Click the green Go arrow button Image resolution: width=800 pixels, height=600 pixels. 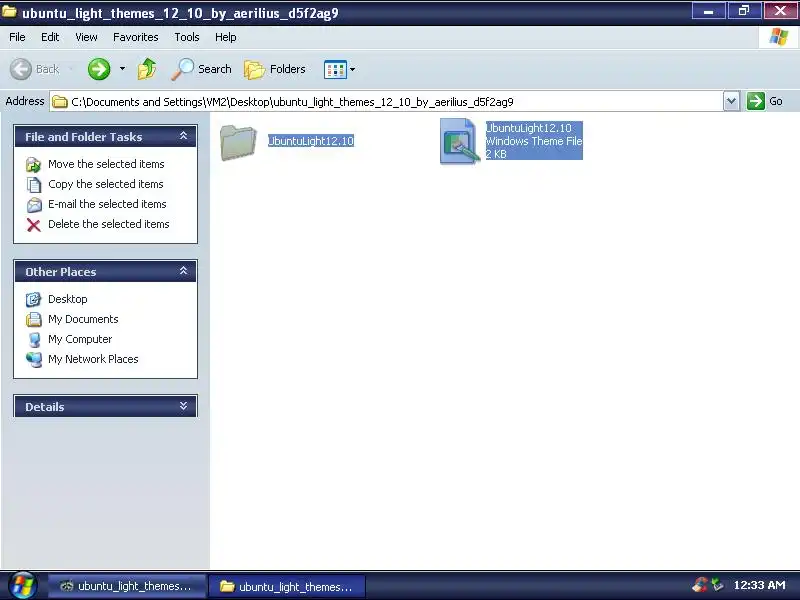tap(756, 101)
